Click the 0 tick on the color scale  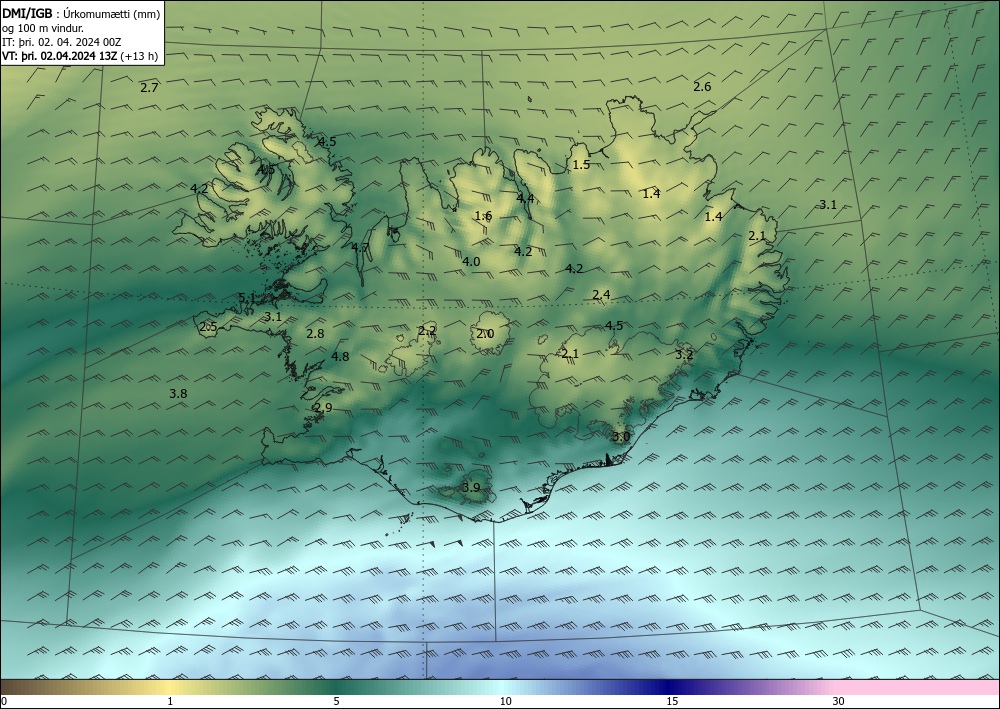[4, 701]
